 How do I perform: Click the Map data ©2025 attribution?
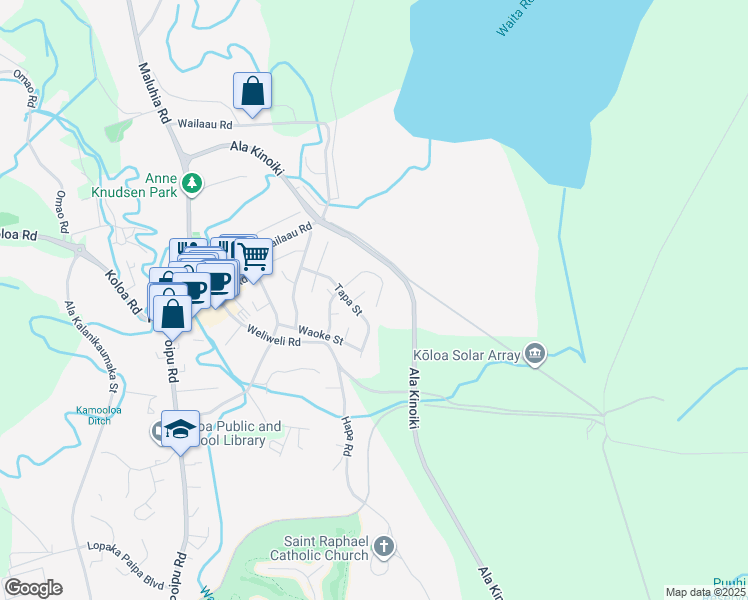(x=705, y=592)
